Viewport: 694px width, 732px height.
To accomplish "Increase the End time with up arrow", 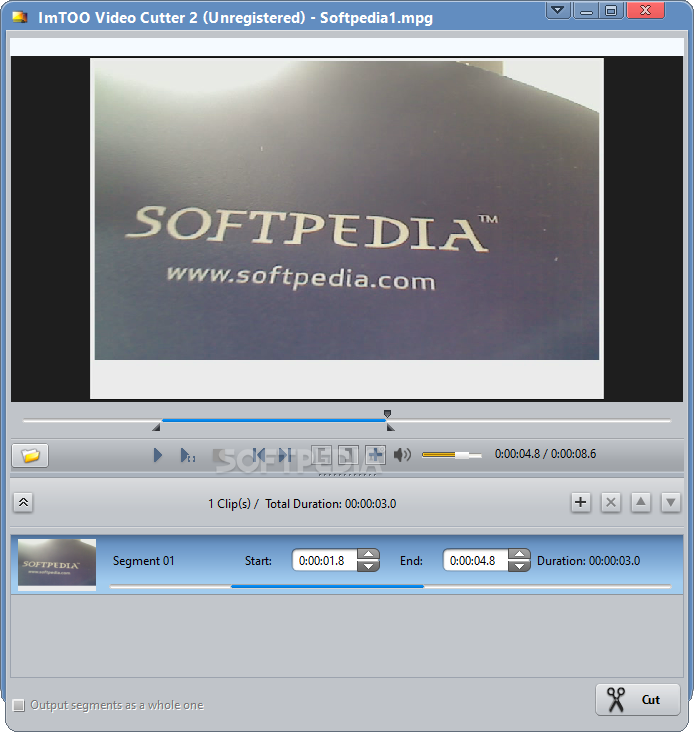I will click(519, 555).
